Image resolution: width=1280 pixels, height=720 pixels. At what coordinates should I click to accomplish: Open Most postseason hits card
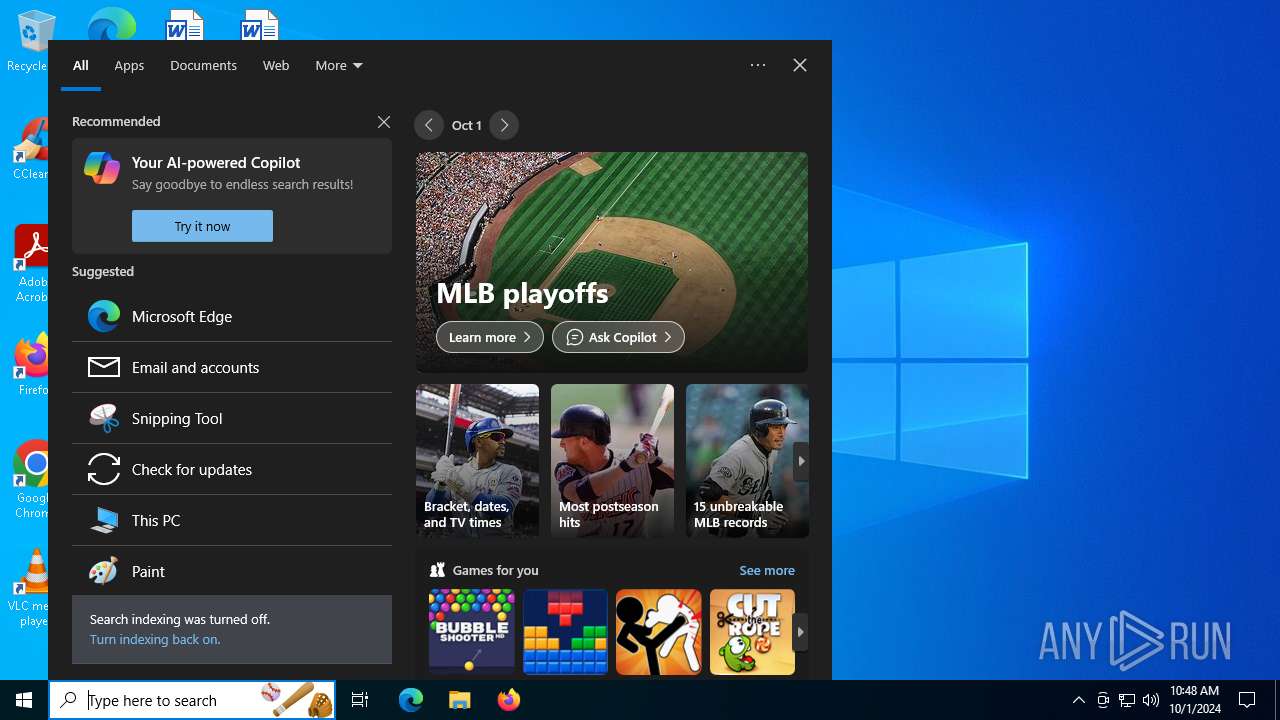(x=612, y=461)
